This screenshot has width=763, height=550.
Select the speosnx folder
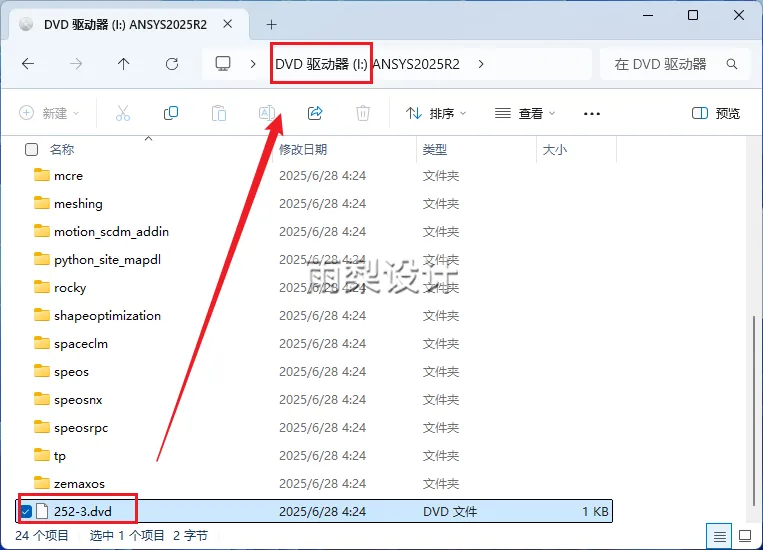[78, 400]
